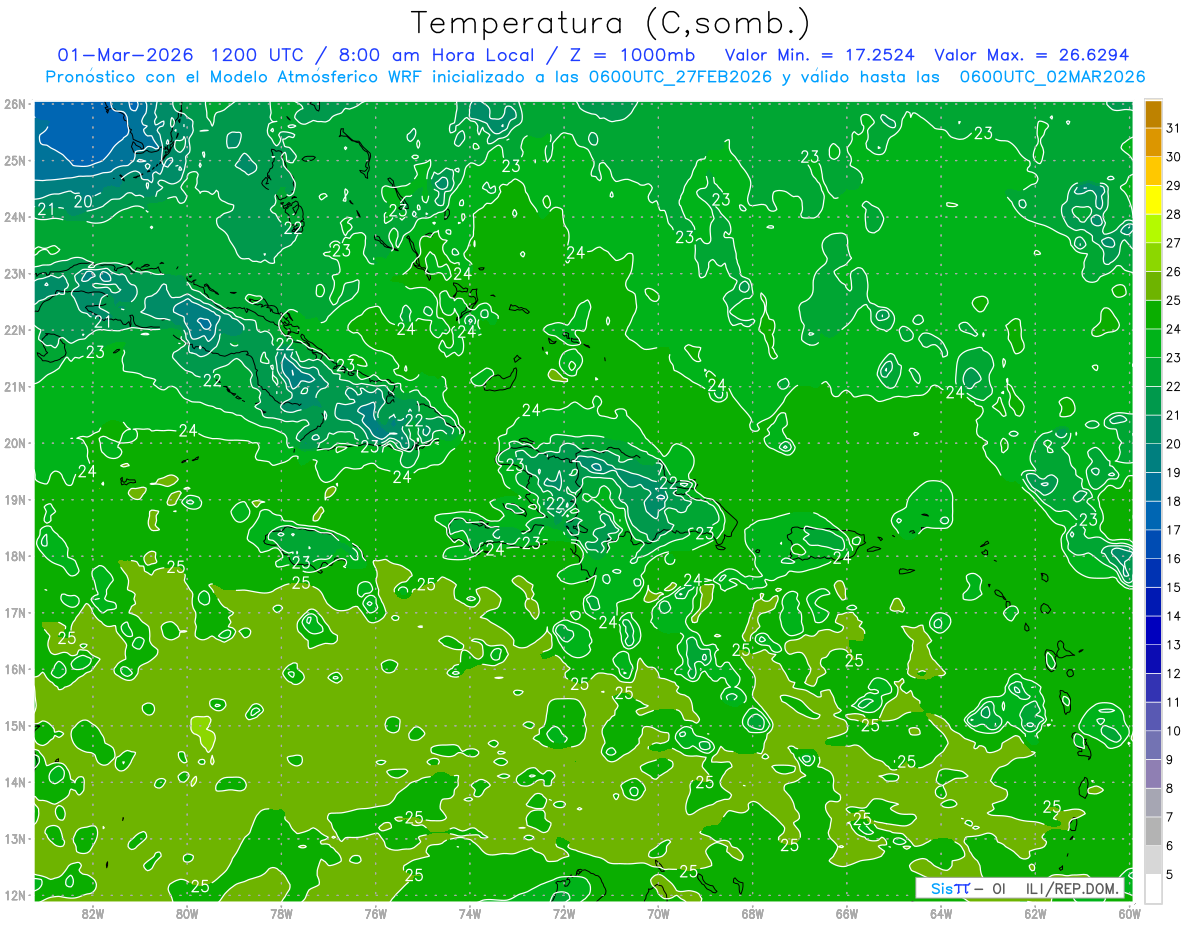Click the colorbar label 15
The height and width of the screenshot is (927, 1200).
[1172, 587]
